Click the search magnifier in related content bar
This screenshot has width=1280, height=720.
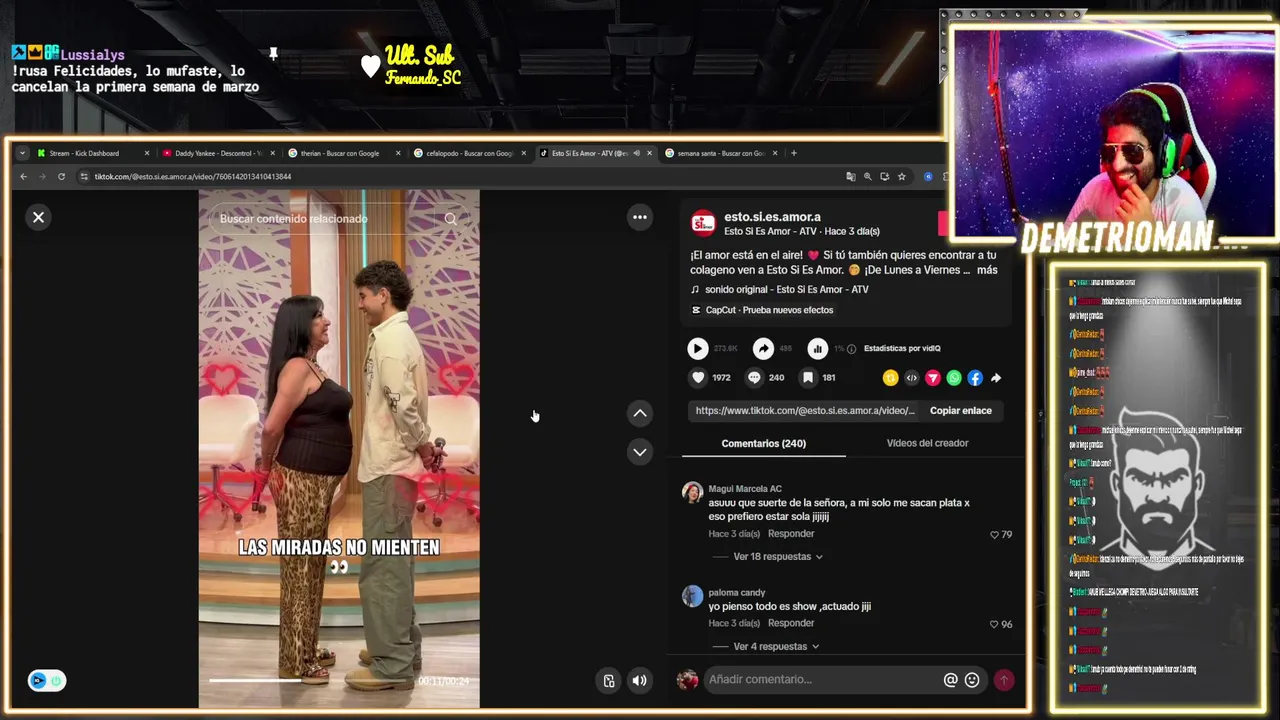tap(450, 219)
